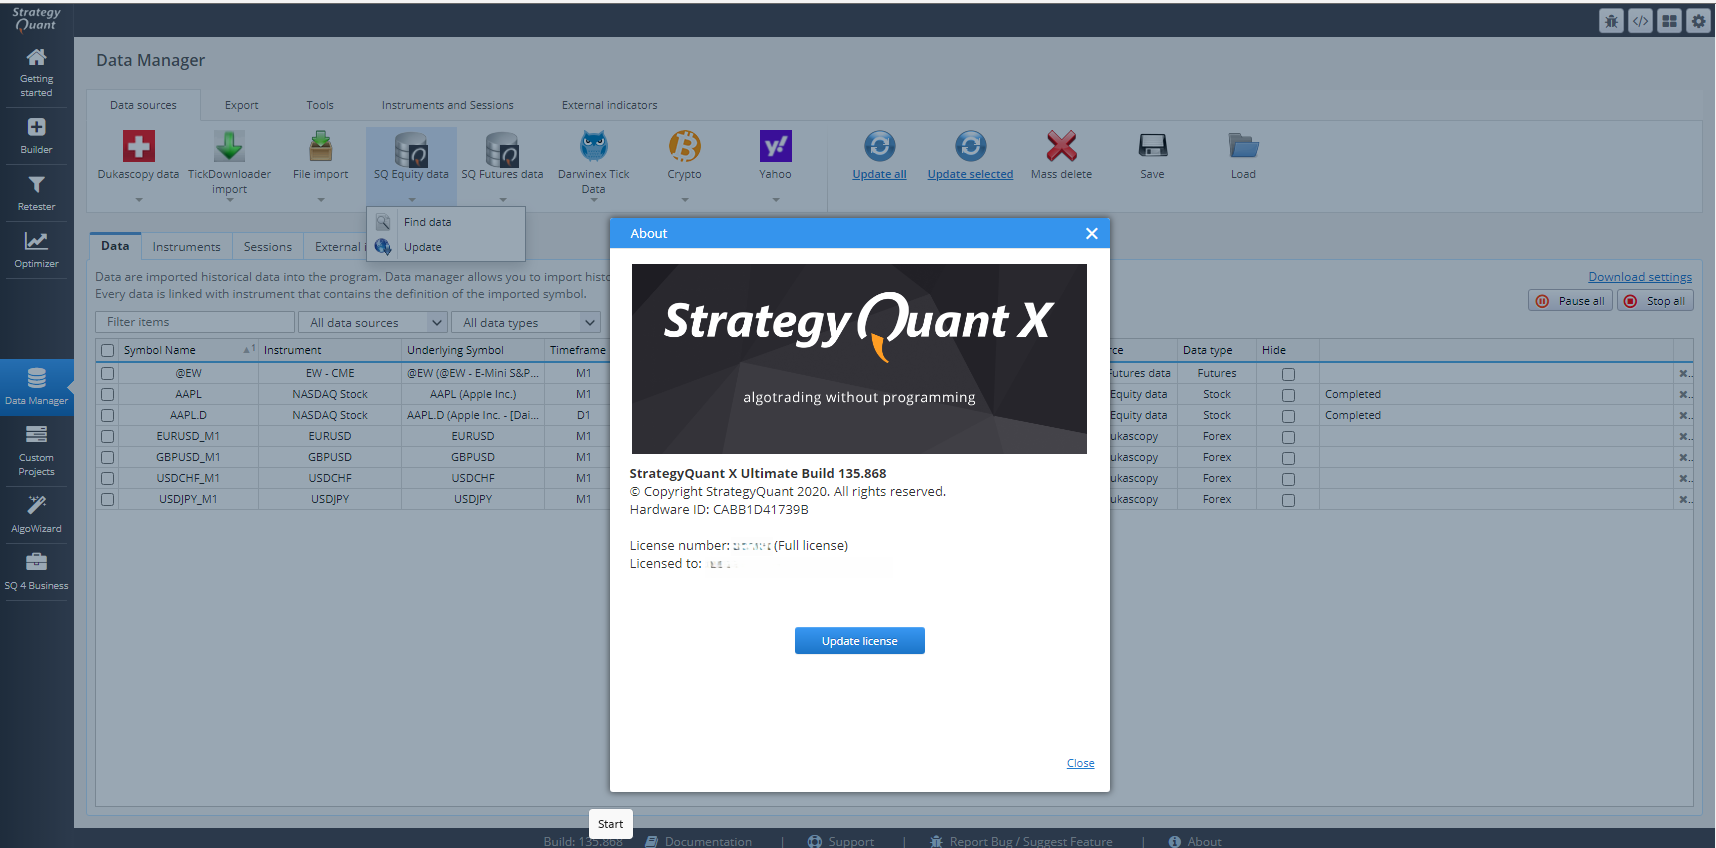The image size is (1716, 848).
Task: Click Darwinex Tick Data icon
Action: tap(593, 146)
